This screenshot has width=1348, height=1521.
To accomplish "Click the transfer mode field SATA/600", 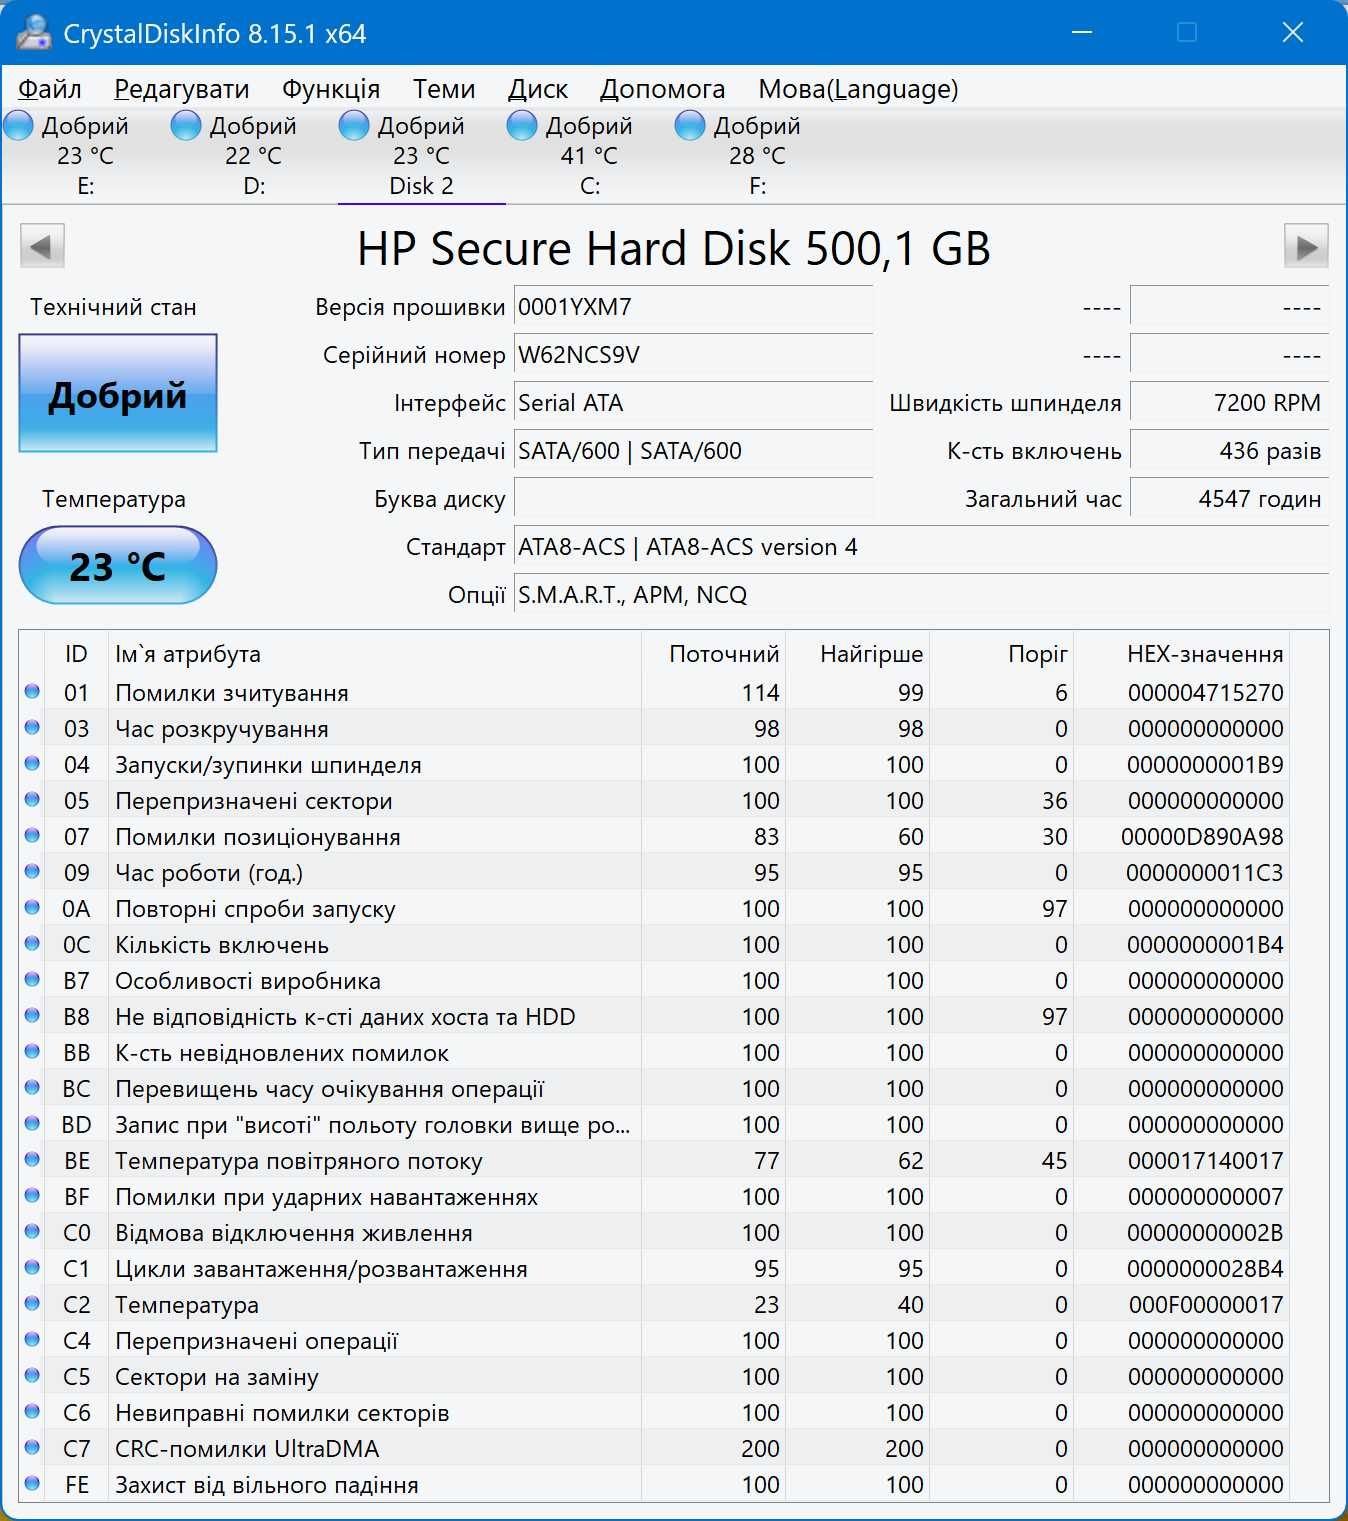I will point(693,451).
